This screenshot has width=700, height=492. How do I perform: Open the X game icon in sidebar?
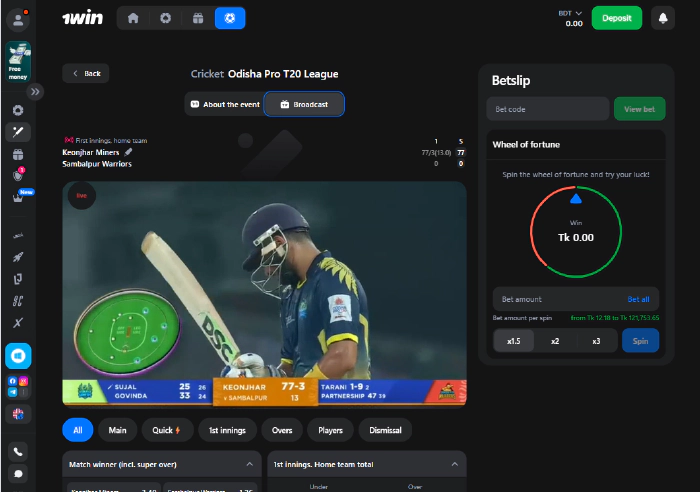tap(18, 323)
